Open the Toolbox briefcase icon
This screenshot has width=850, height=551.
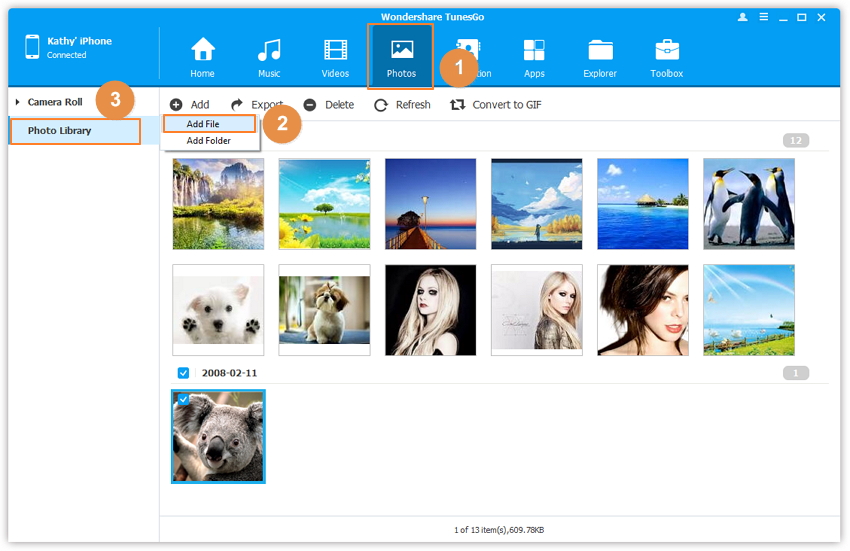[x=667, y=51]
